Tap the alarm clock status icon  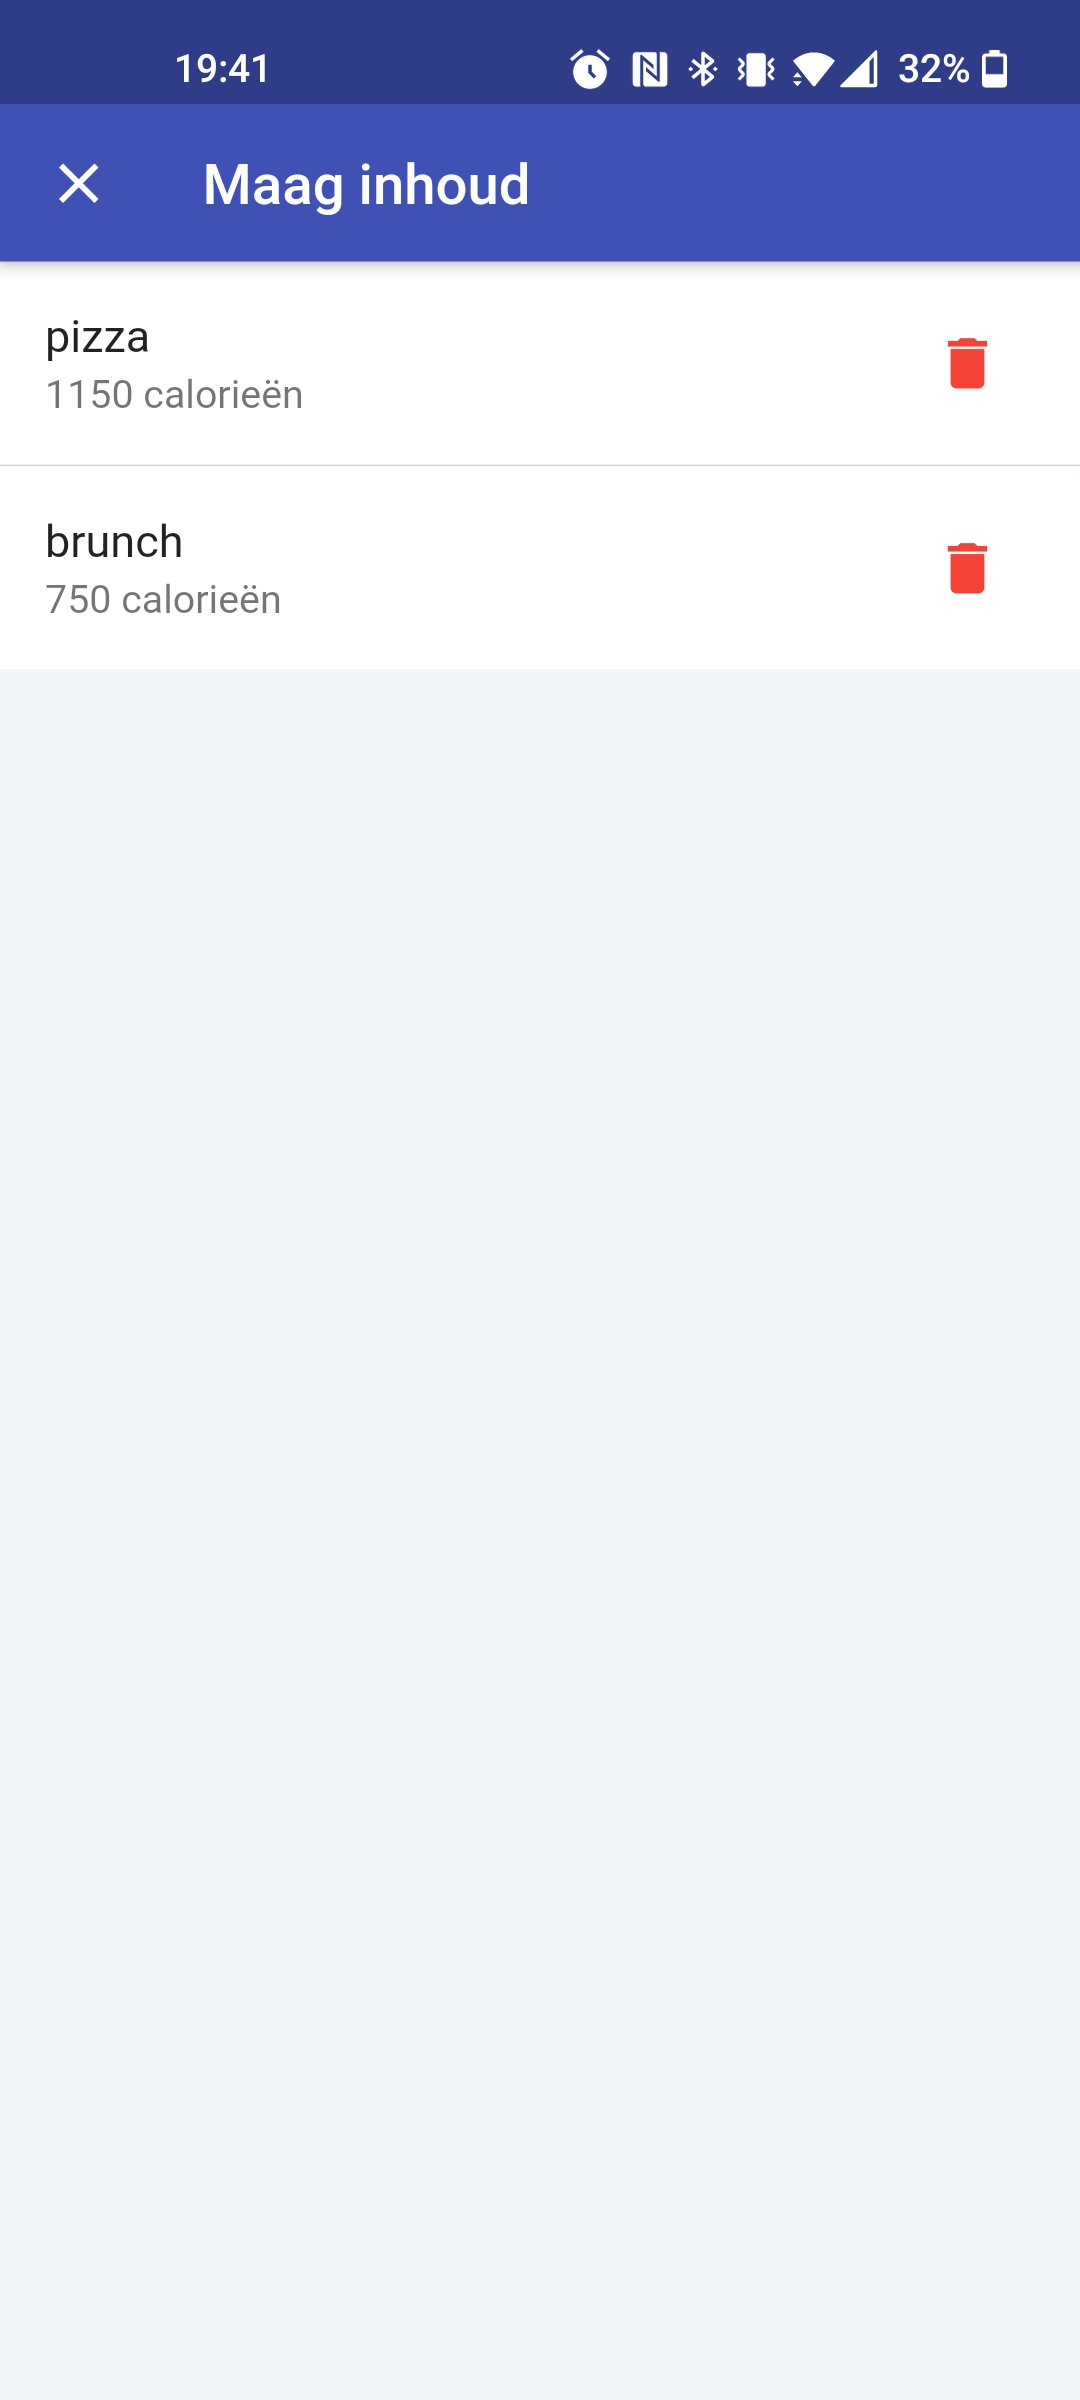(590, 69)
